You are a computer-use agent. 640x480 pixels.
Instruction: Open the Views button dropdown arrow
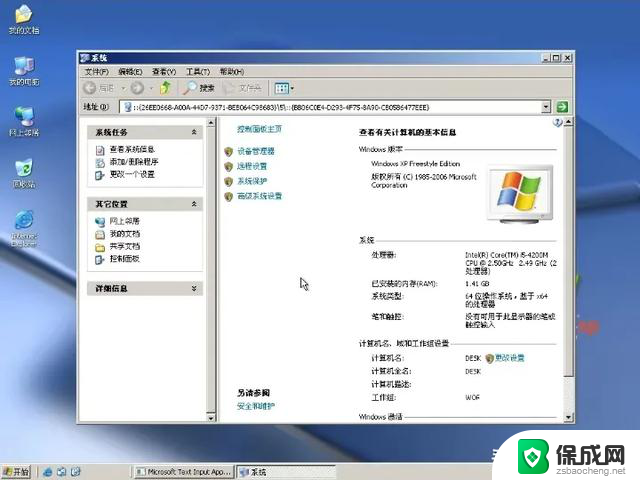pos(292,88)
